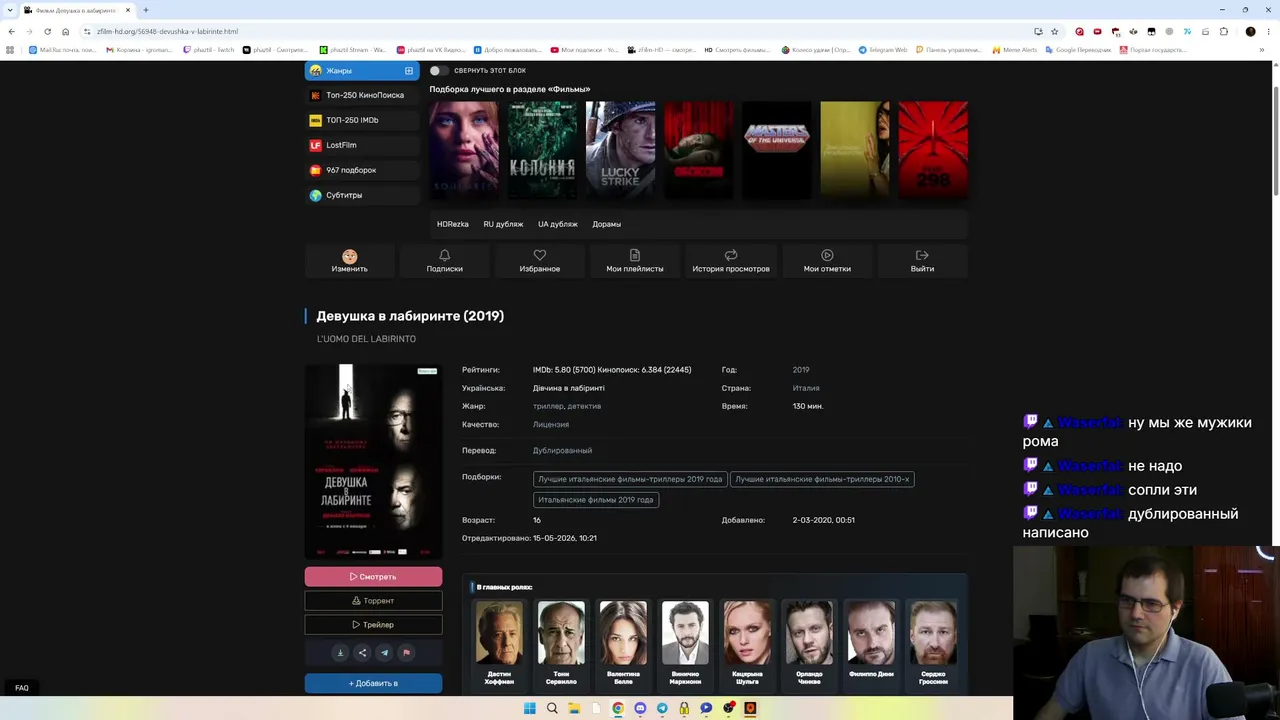Open actor Тони Сервилло's photo
Screen dimensions: 1280x720
tap(561, 633)
